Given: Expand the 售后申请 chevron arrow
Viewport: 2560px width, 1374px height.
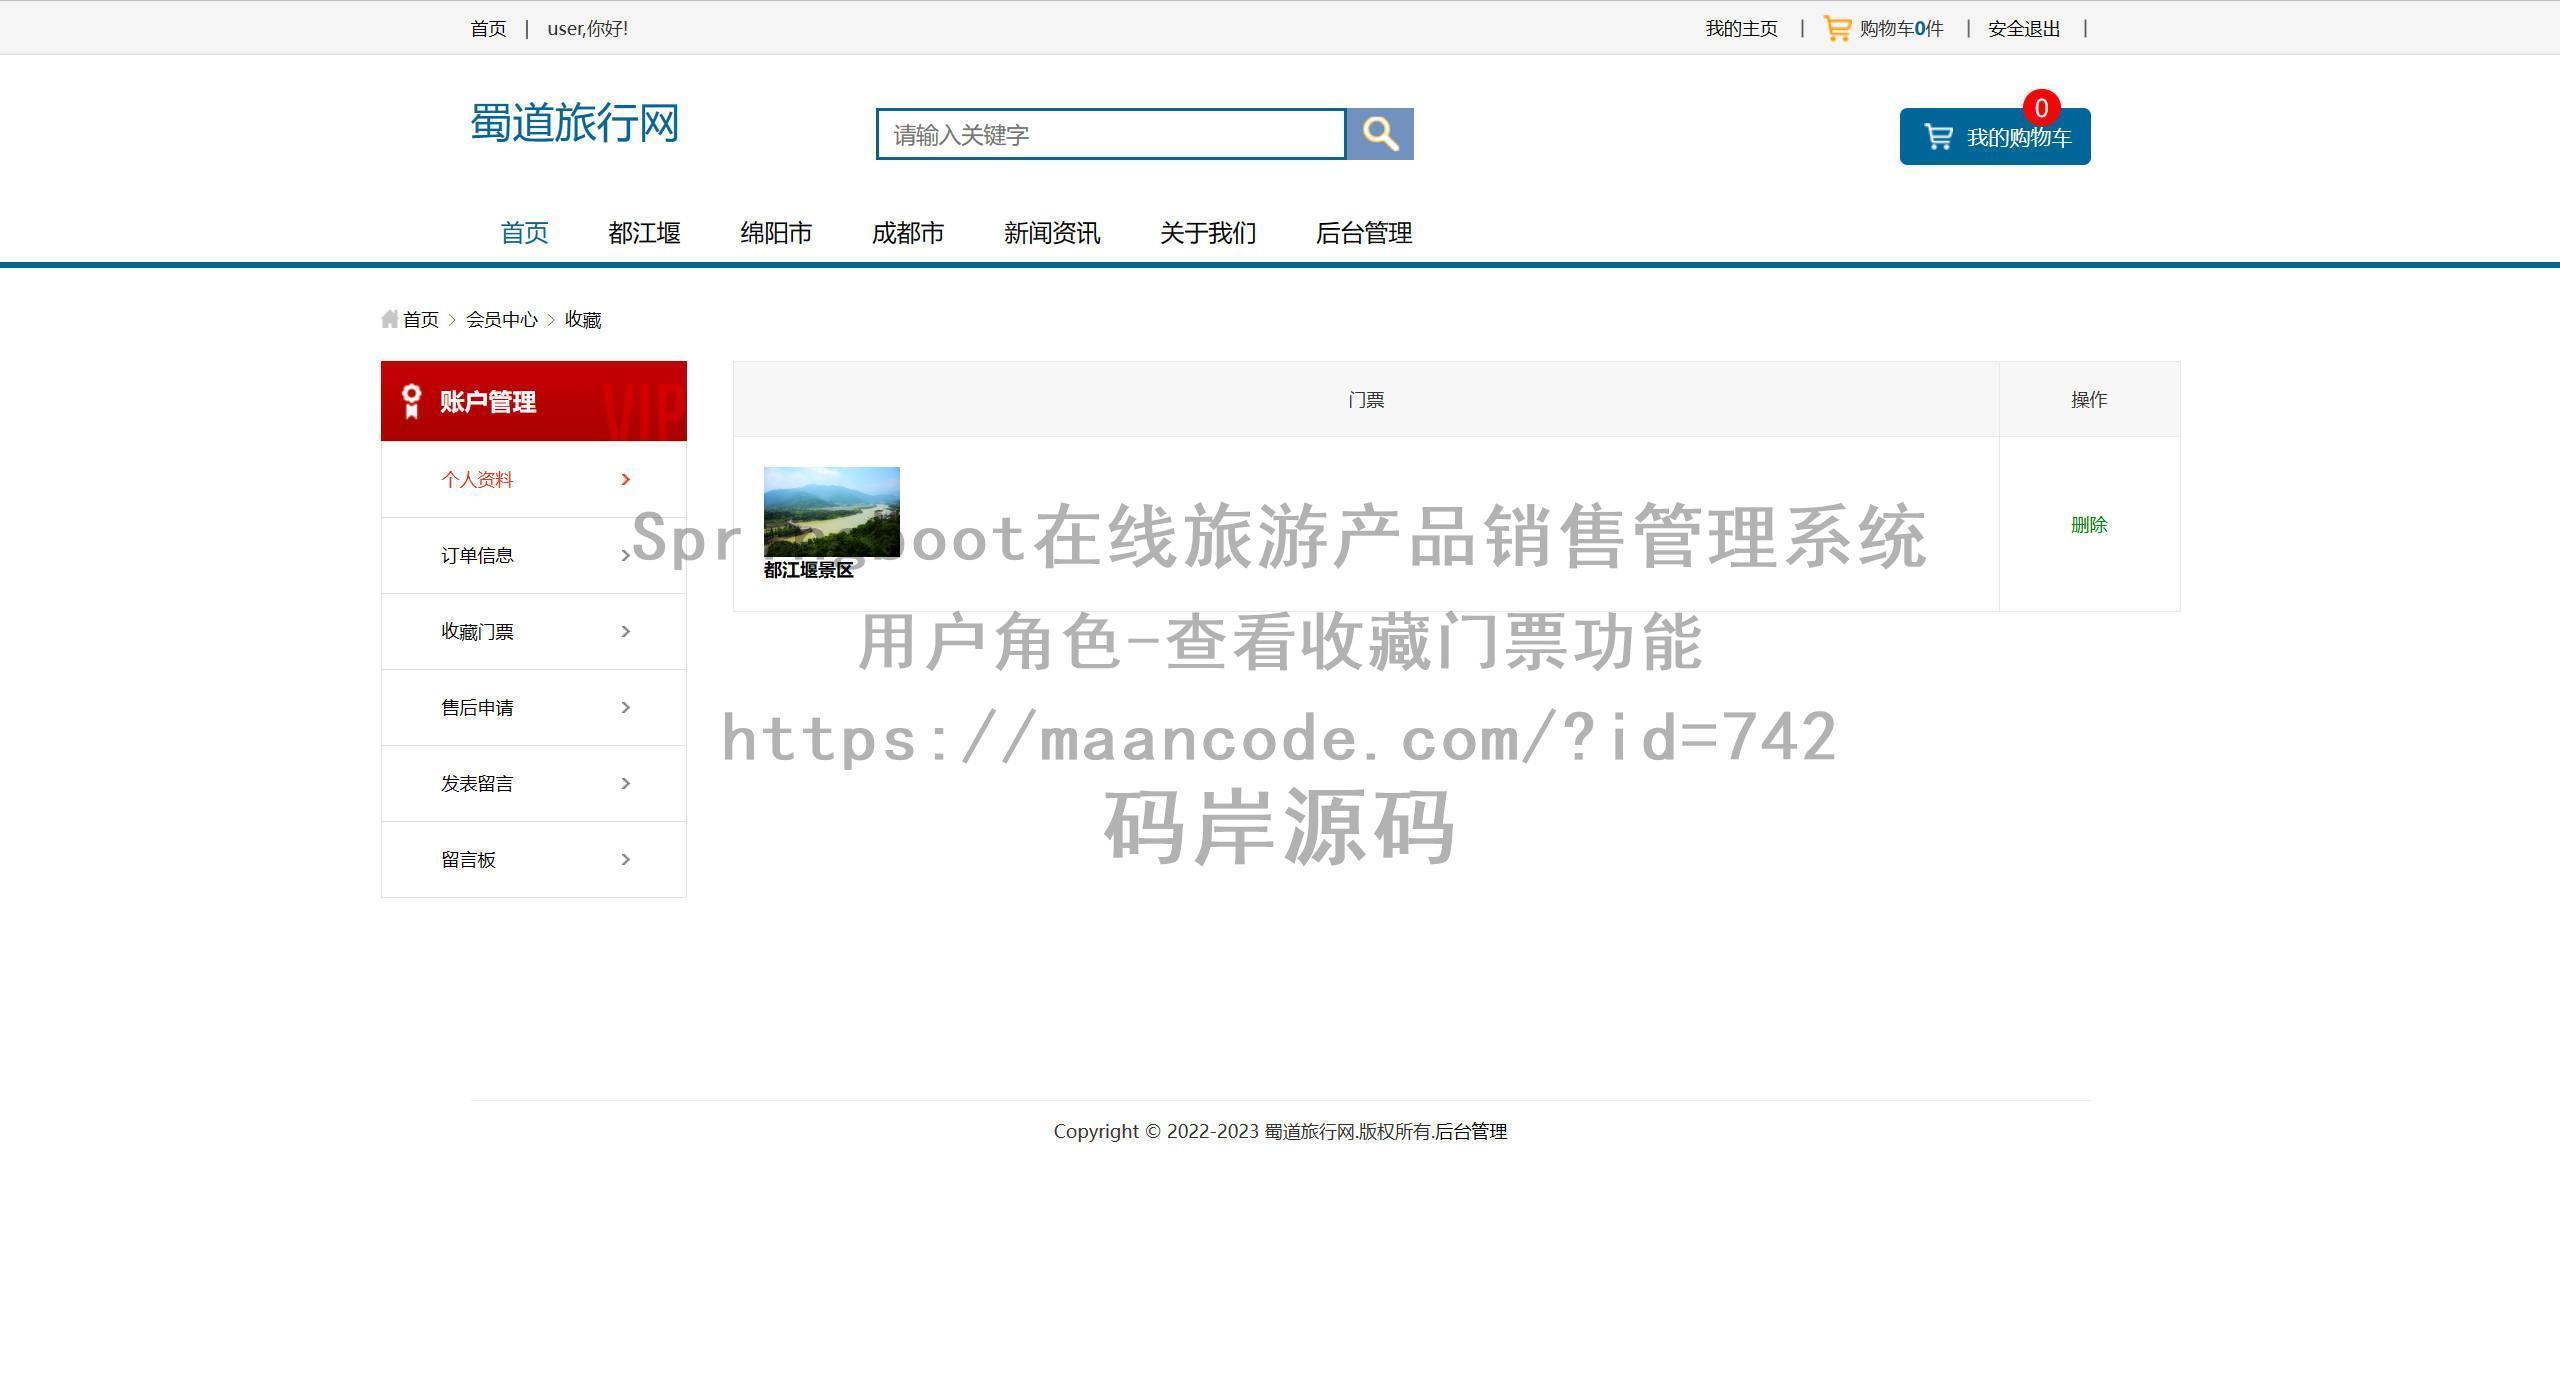Looking at the screenshot, I should coord(626,708).
